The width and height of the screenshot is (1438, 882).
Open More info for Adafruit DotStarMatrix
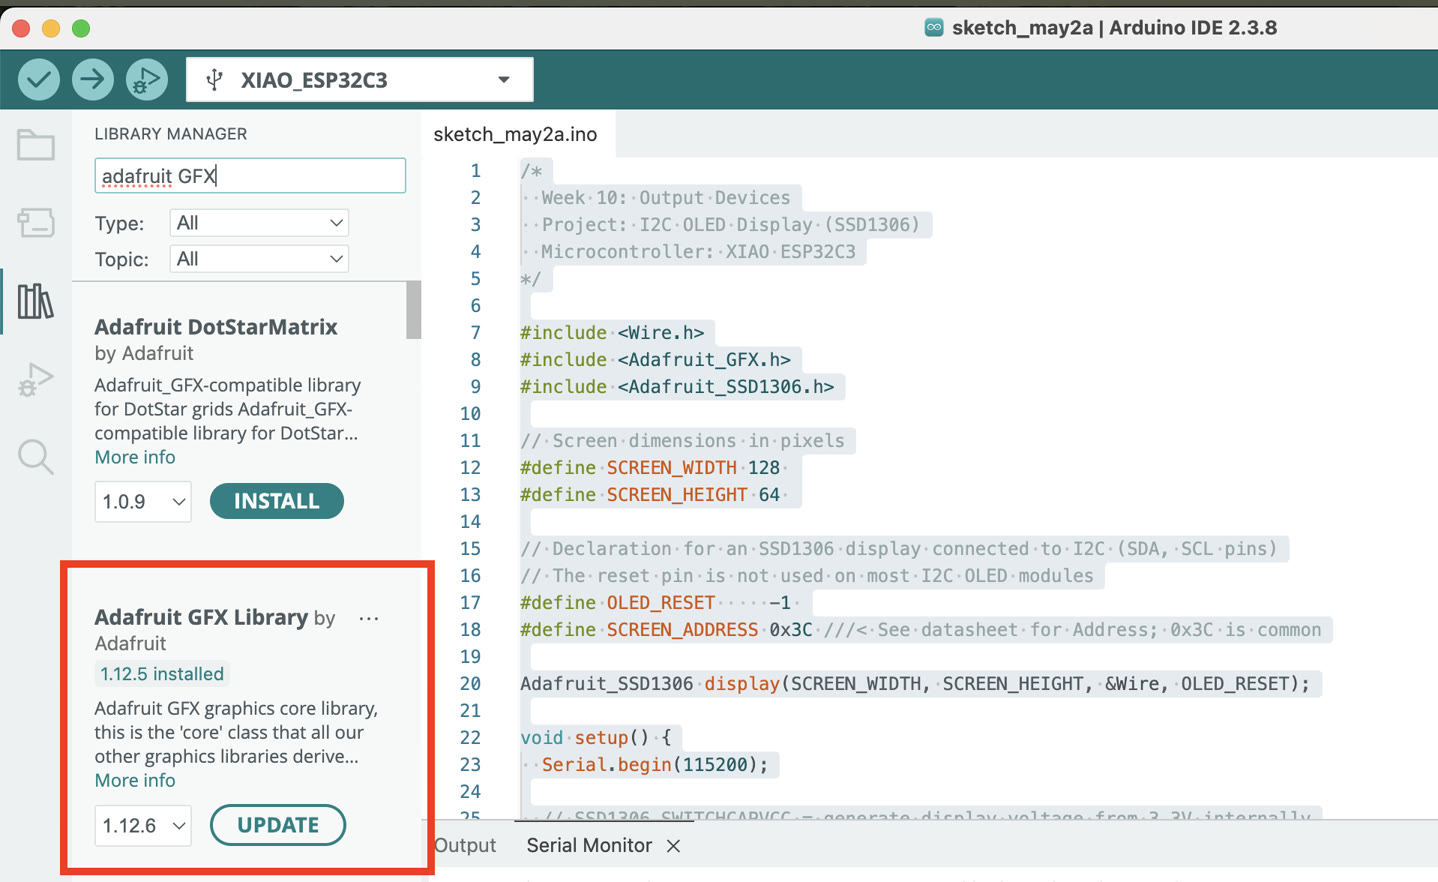pos(135,457)
